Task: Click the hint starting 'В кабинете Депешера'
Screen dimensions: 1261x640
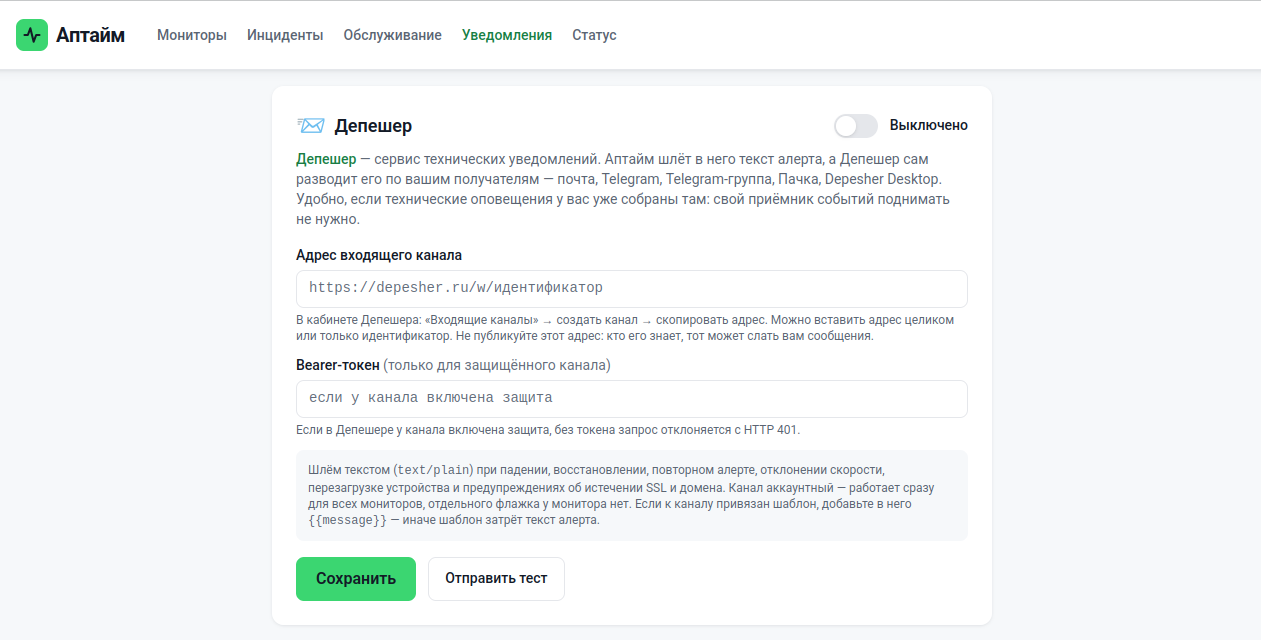Action: click(x=625, y=328)
